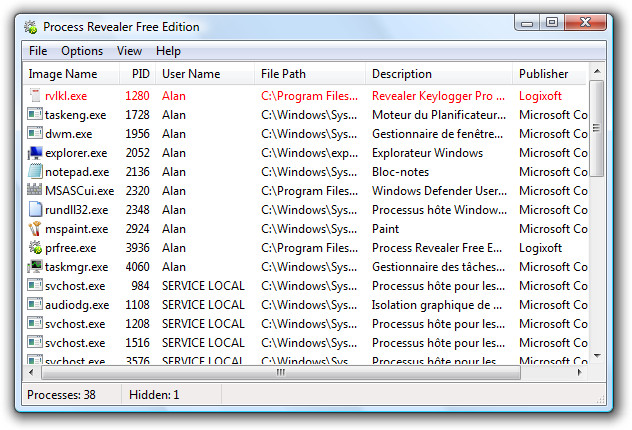Click 'Windows Defender User...' description
Viewport: 632px width, 430px height.
pos(439,191)
